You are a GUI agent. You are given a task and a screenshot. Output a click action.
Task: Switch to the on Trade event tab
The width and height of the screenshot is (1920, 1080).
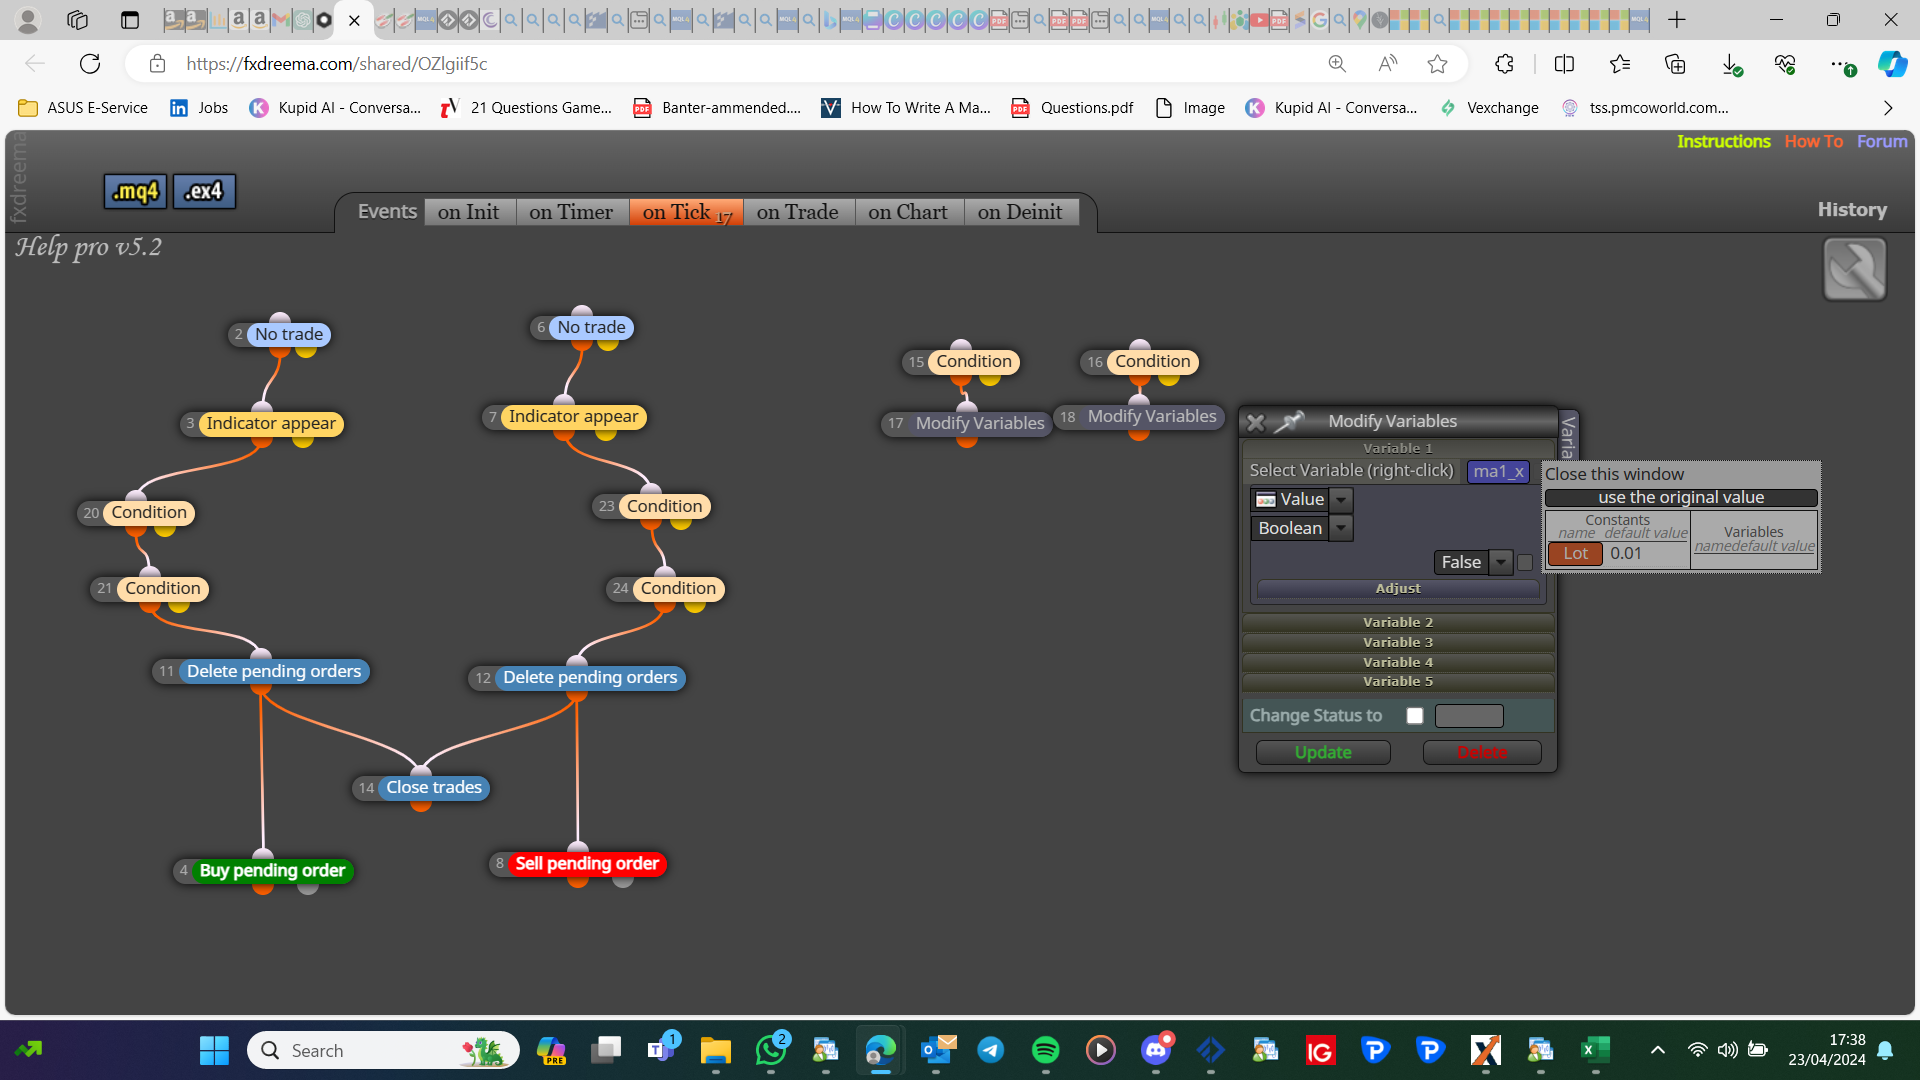[x=798, y=212]
